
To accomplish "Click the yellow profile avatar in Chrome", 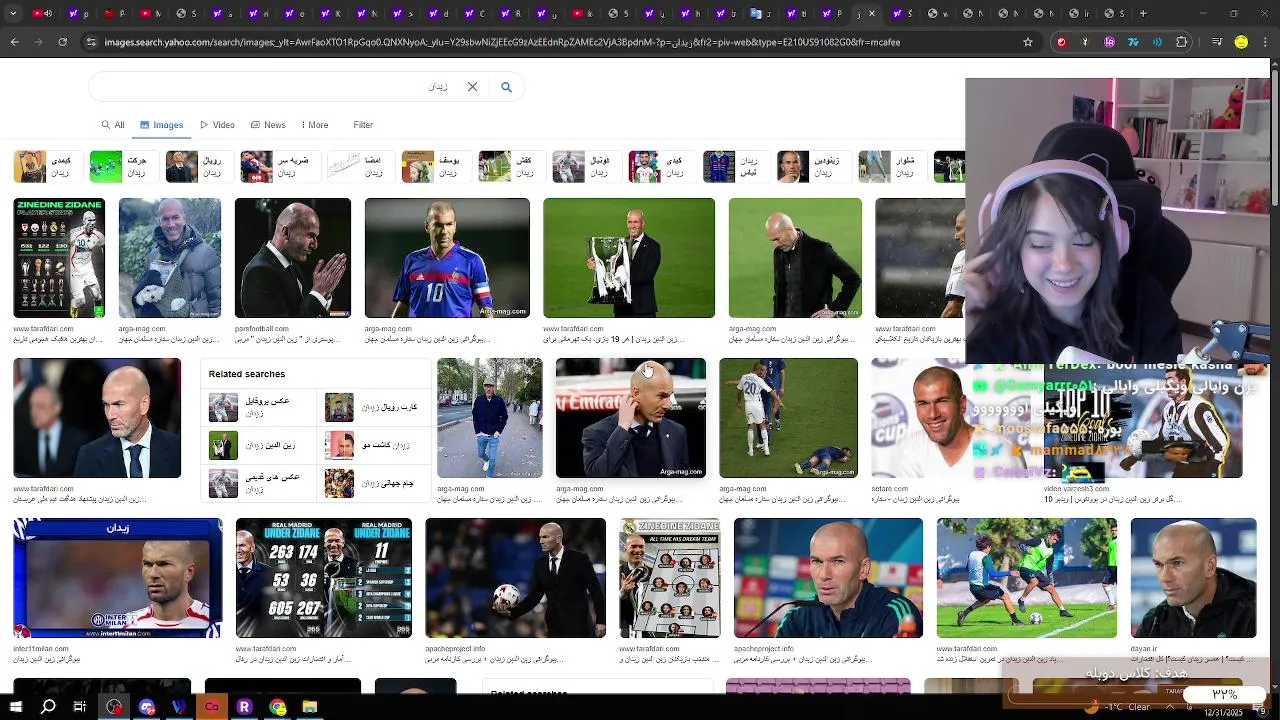I will click(x=1241, y=42).
